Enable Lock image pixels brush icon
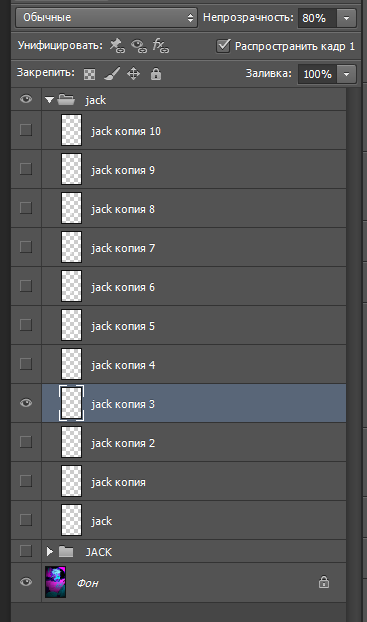The height and width of the screenshot is (622, 367). 112,74
